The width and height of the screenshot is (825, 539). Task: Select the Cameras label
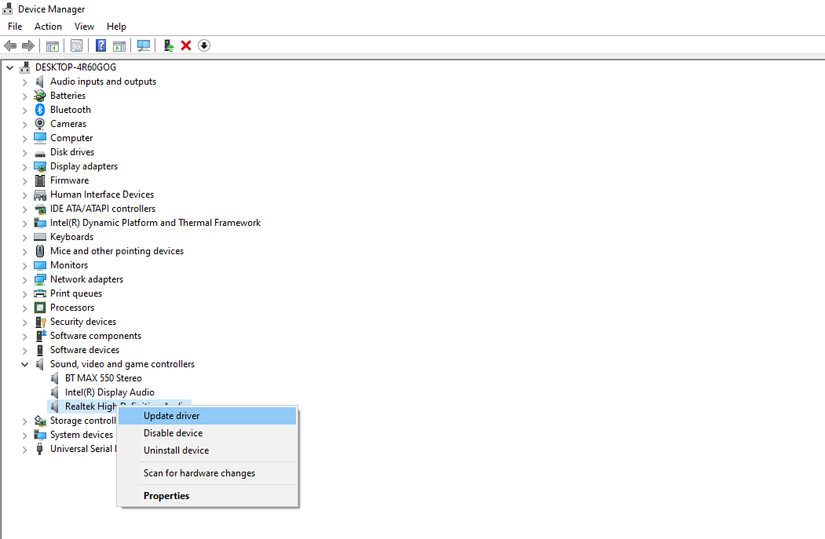pyautogui.click(x=68, y=124)
